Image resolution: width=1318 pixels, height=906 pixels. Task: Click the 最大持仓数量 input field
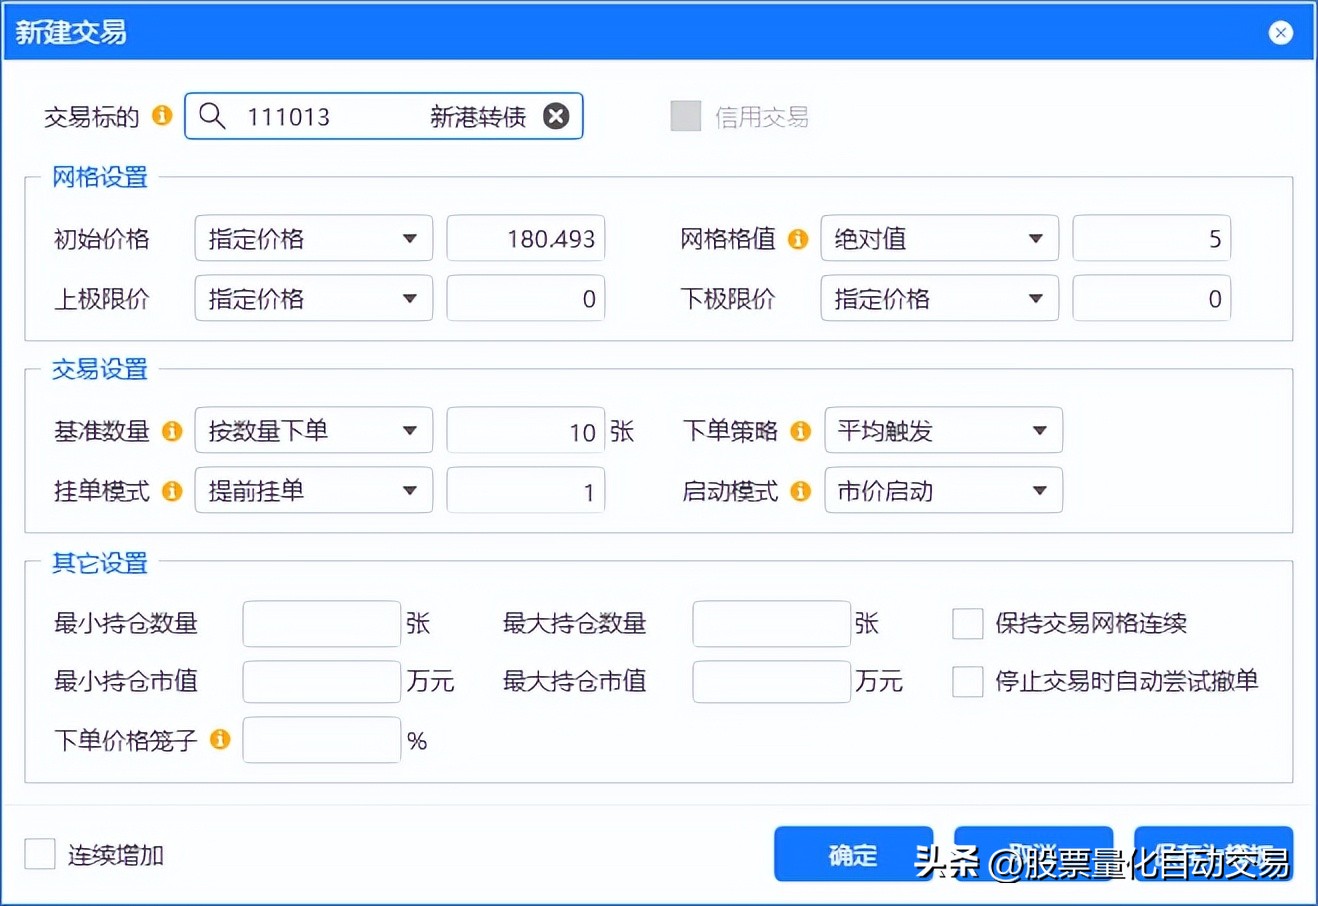tap(771, 623)
